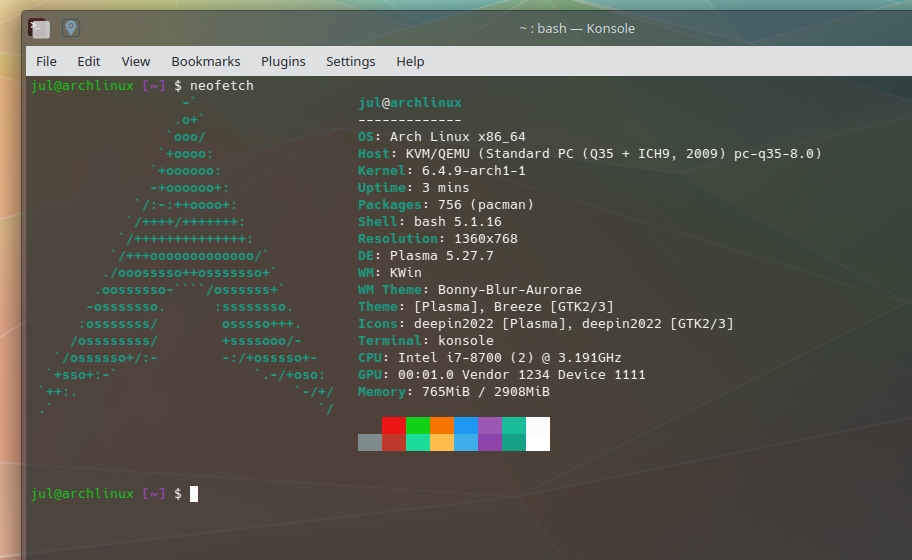Click the red color block in neofetch palette
The height and width of the screenshot is (560, 912).
394,425
